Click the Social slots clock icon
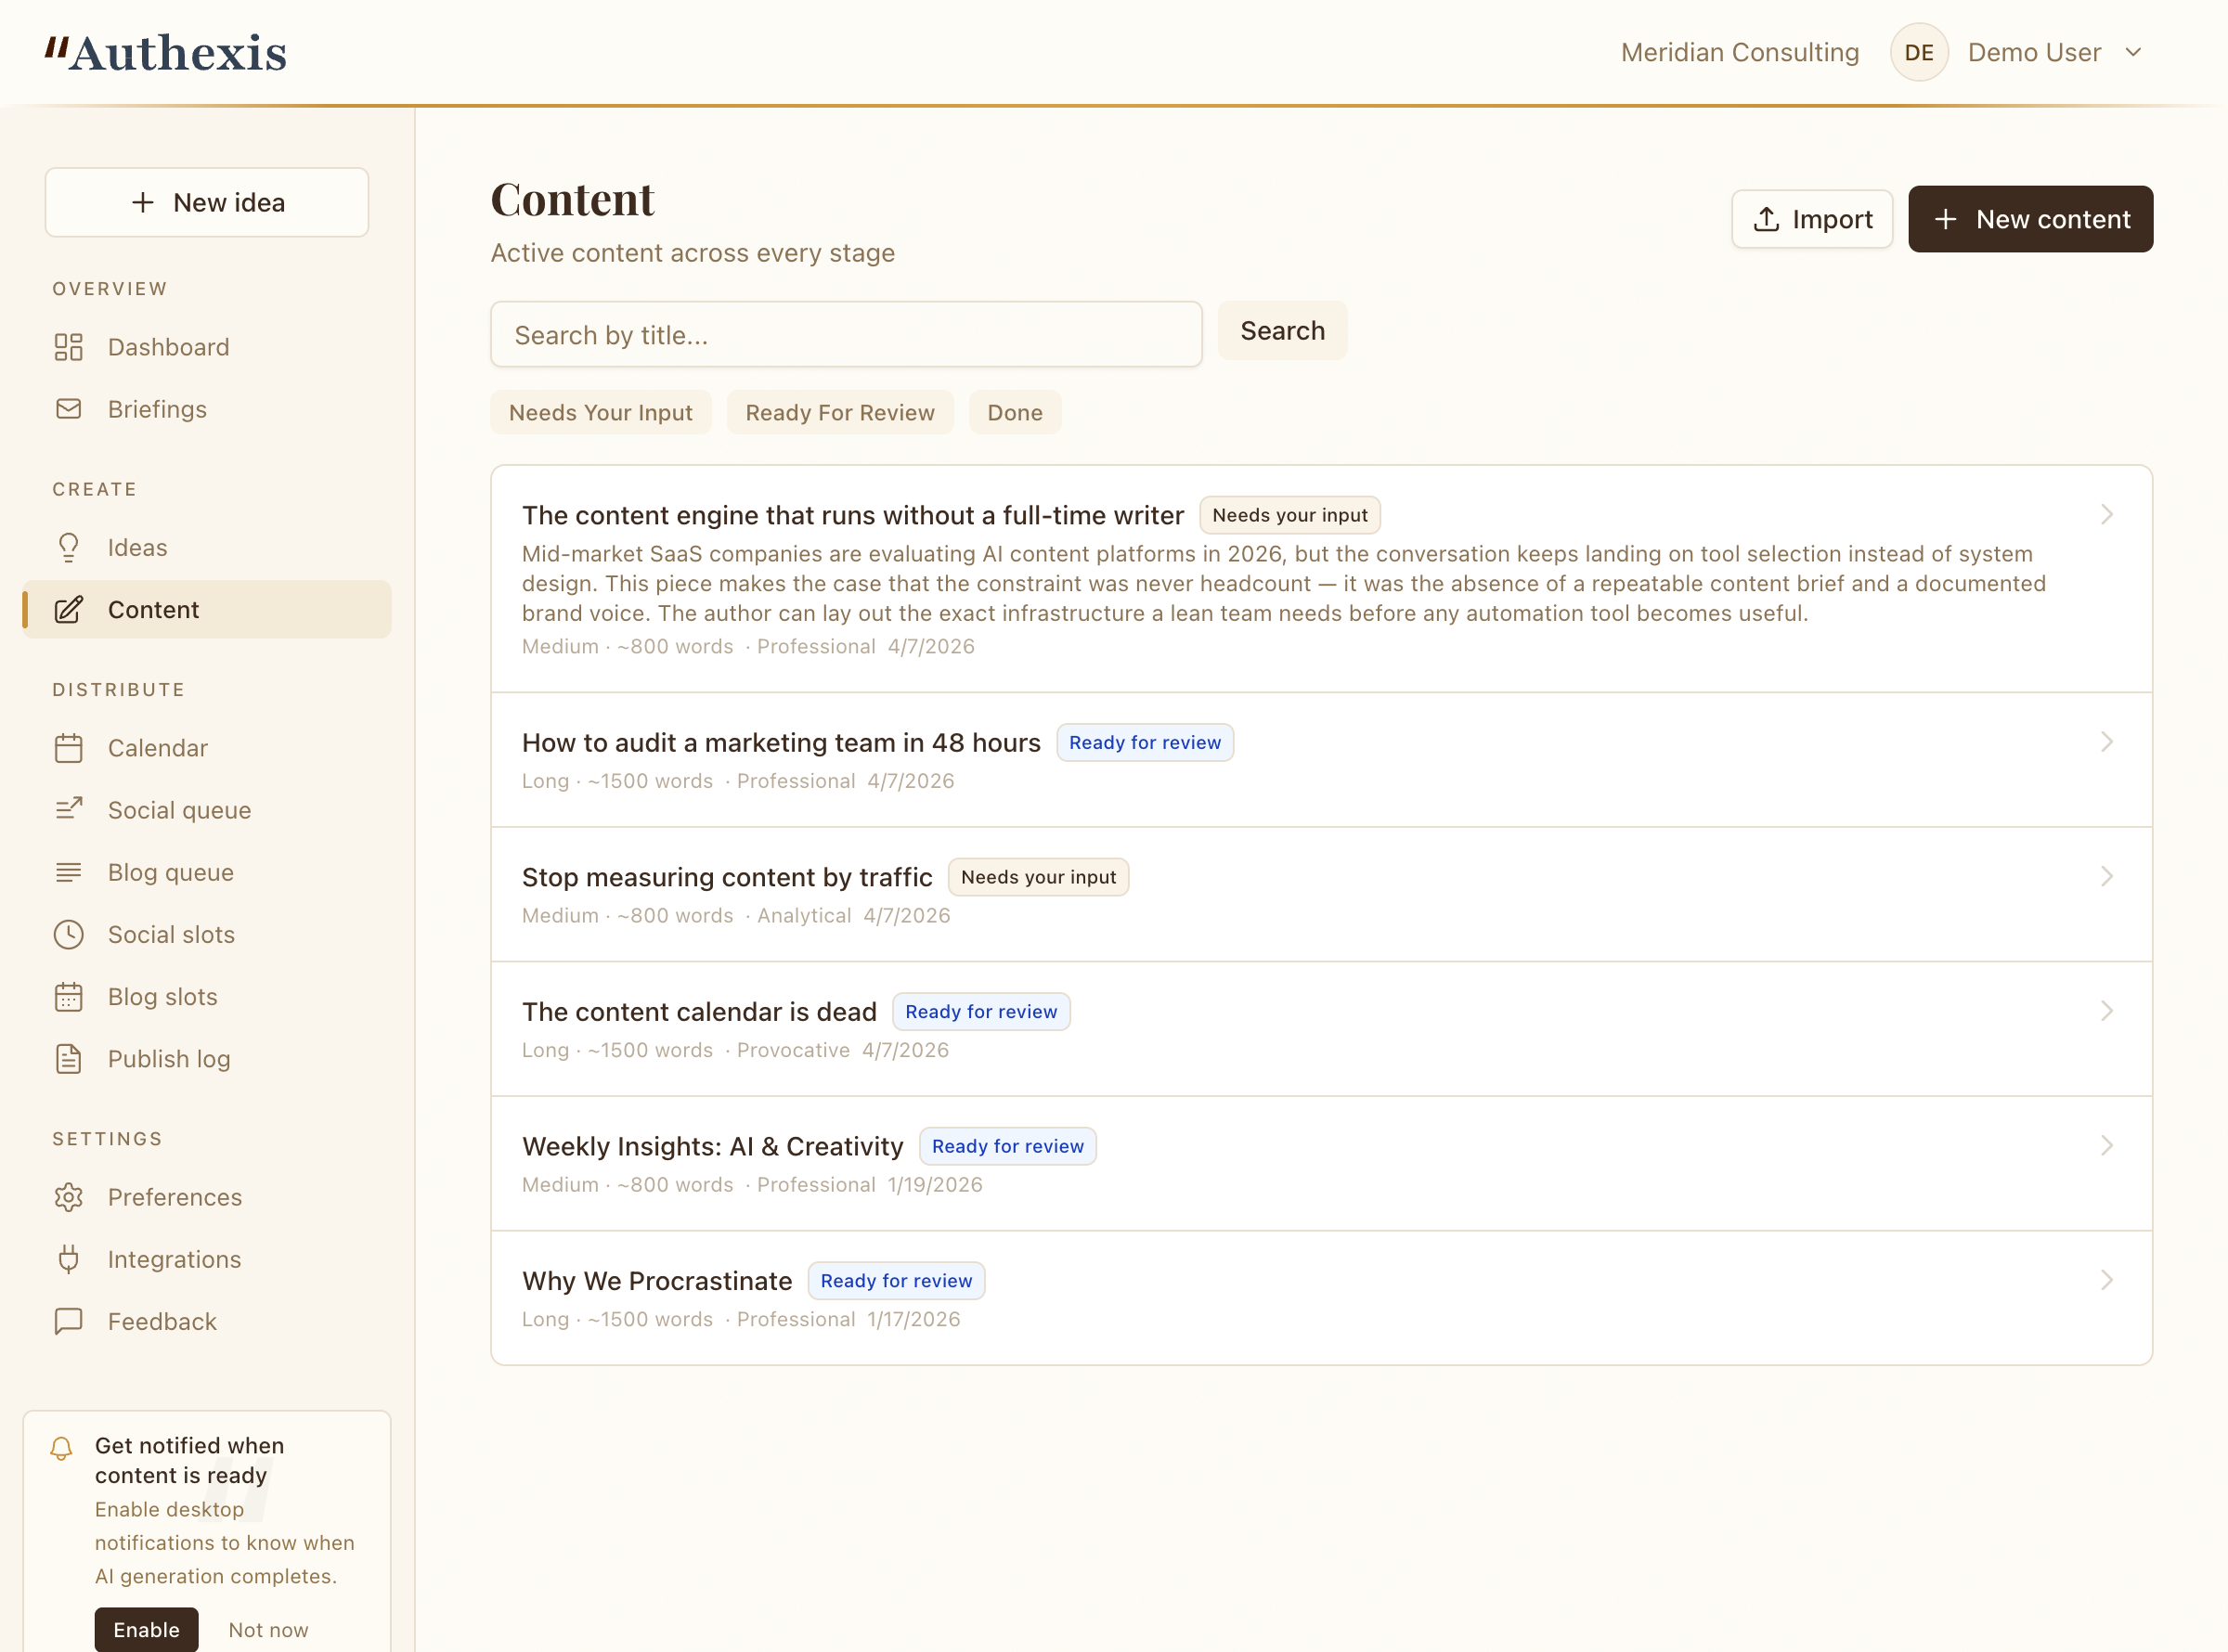 click(x=68, y=934)
